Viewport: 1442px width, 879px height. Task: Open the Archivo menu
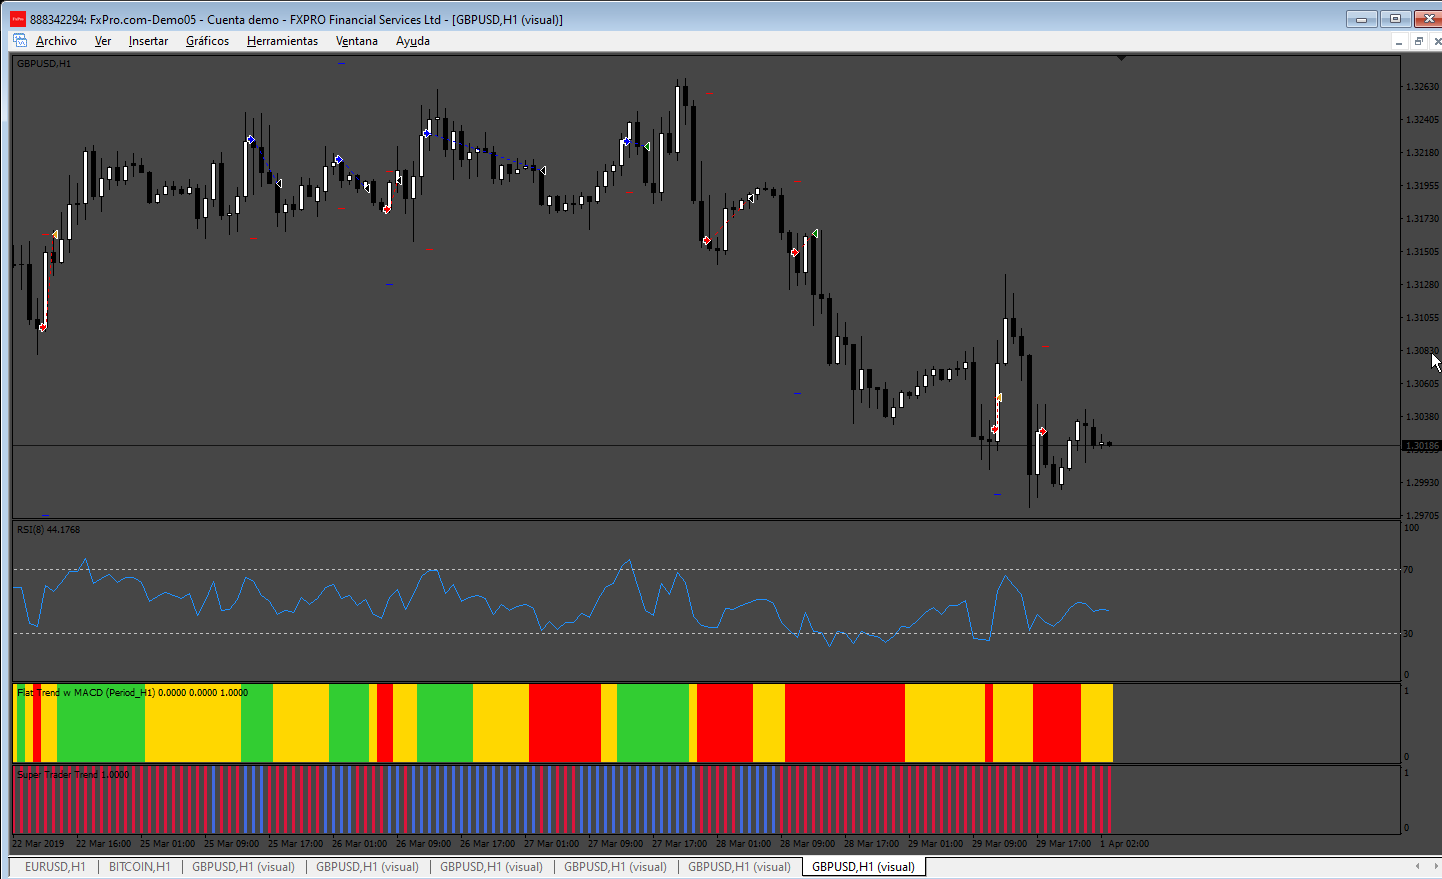coord(56,41)
